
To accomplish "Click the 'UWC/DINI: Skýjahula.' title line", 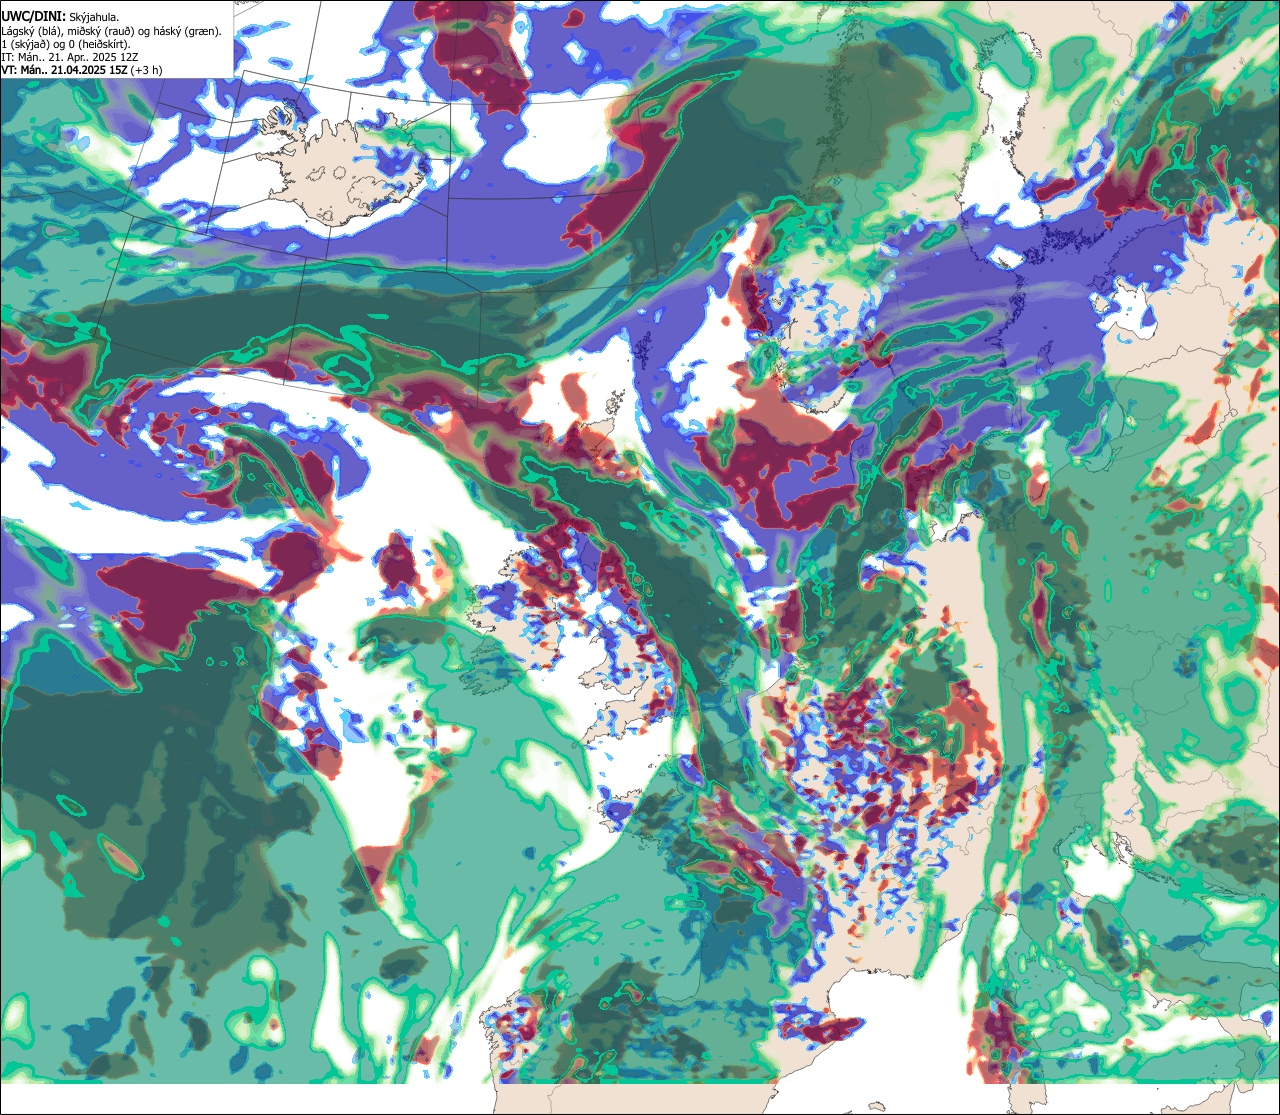I will (x=60, y=16).
